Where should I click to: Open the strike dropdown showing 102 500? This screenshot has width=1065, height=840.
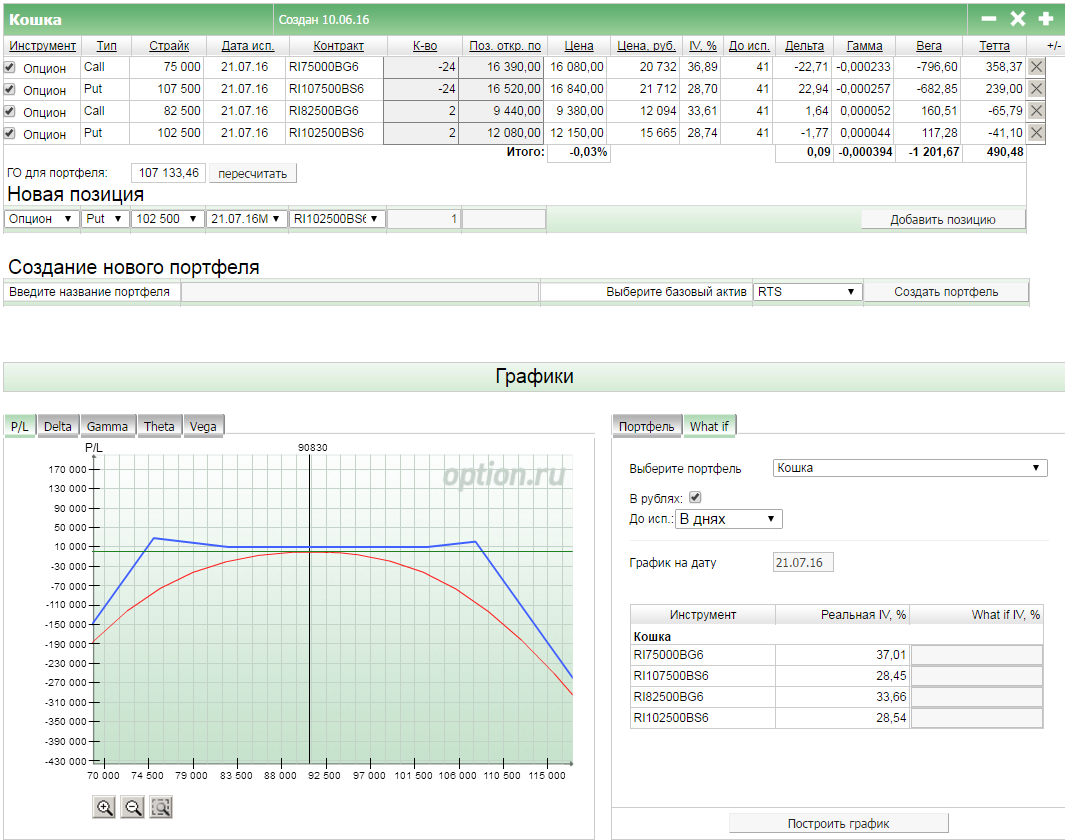[x=167, y=219]
